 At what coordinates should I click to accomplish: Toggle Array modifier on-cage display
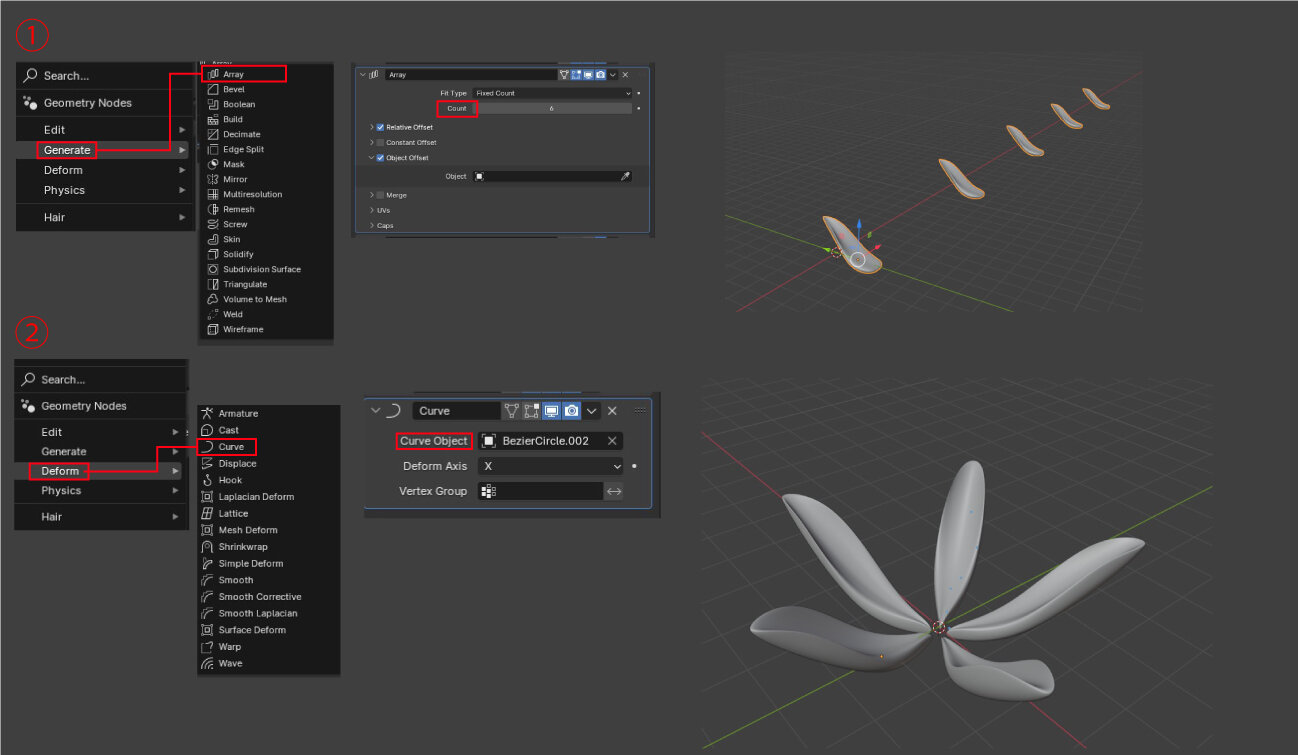tap(564, 75)
